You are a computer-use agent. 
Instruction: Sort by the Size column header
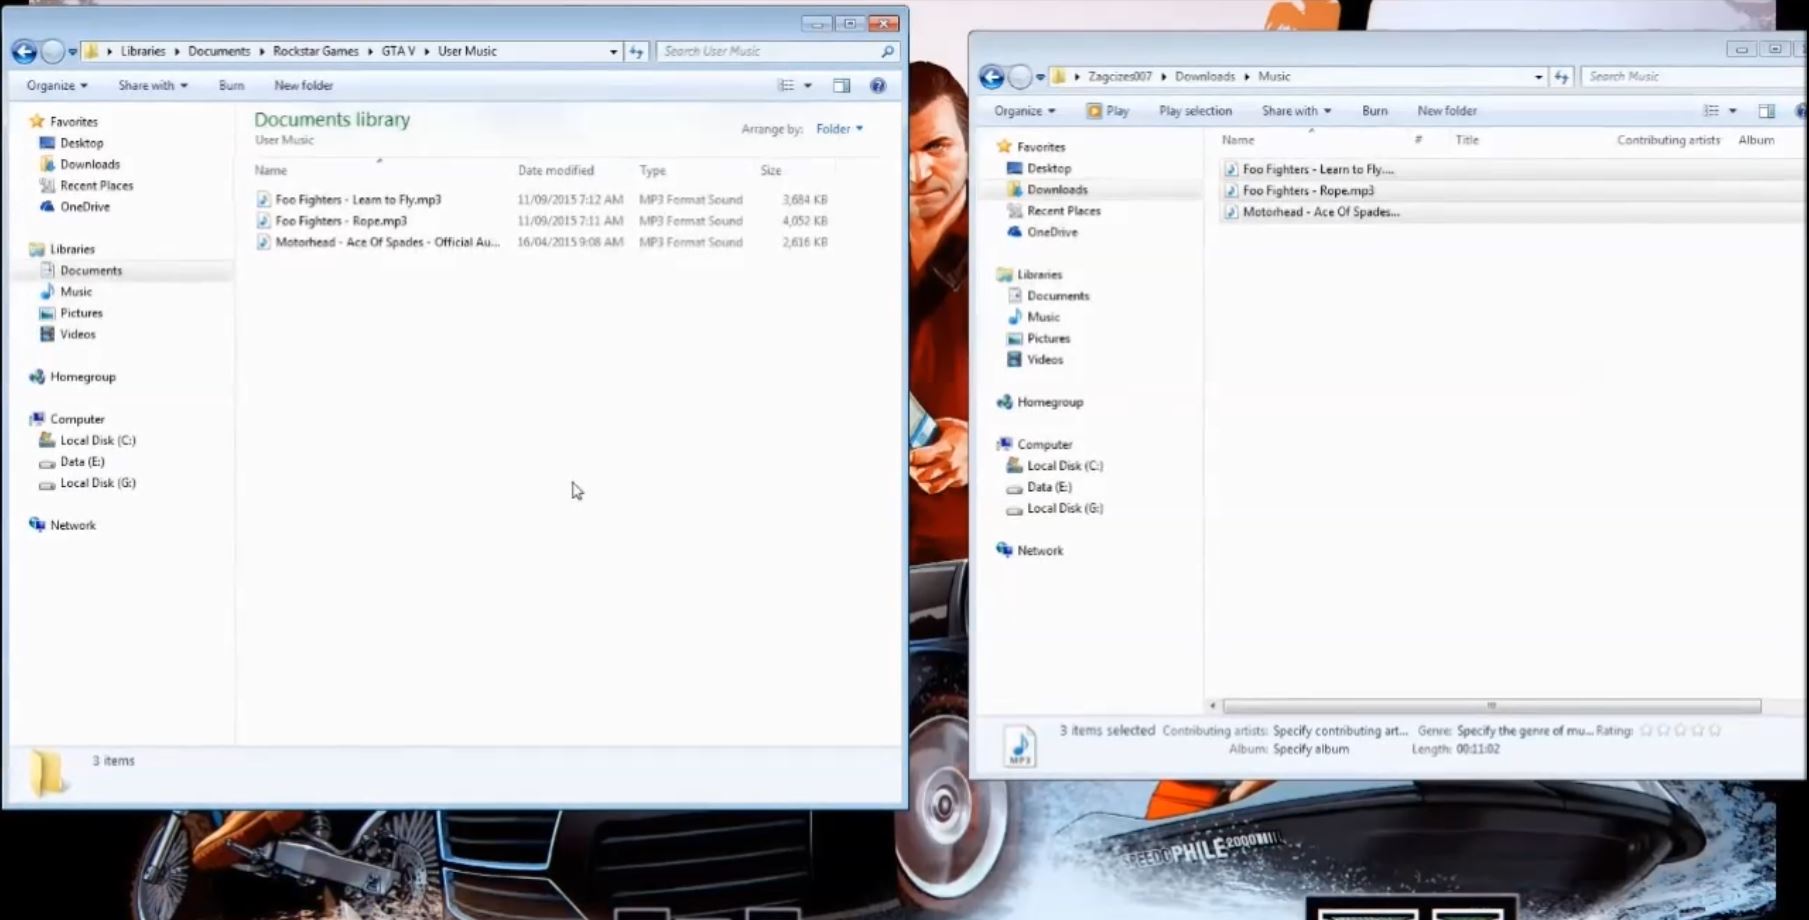coord(770,171)
